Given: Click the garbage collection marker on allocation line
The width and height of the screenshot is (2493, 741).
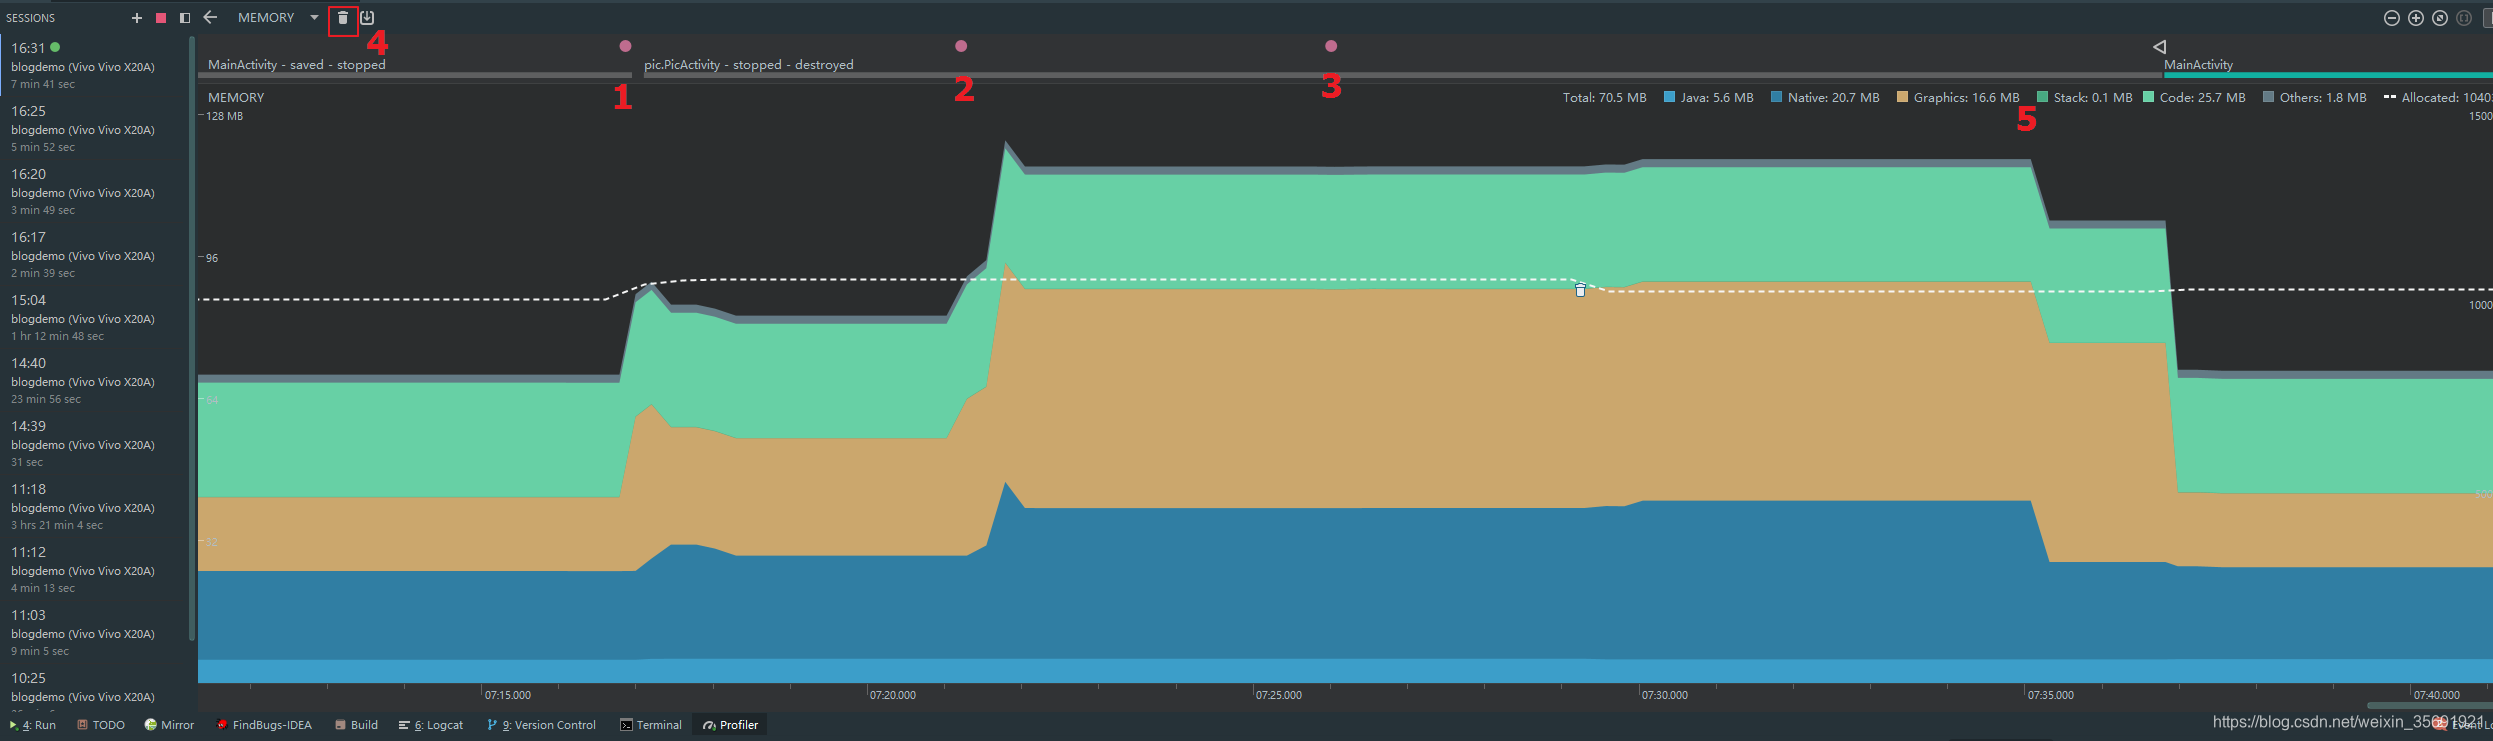Looking at the screenshot, I should (x=1580, y=290).
